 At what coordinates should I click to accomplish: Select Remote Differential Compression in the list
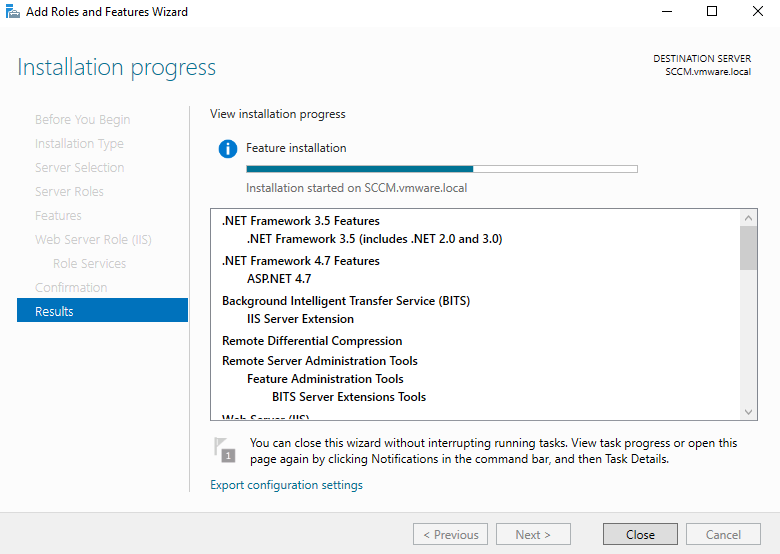click(x=312, y=341)
